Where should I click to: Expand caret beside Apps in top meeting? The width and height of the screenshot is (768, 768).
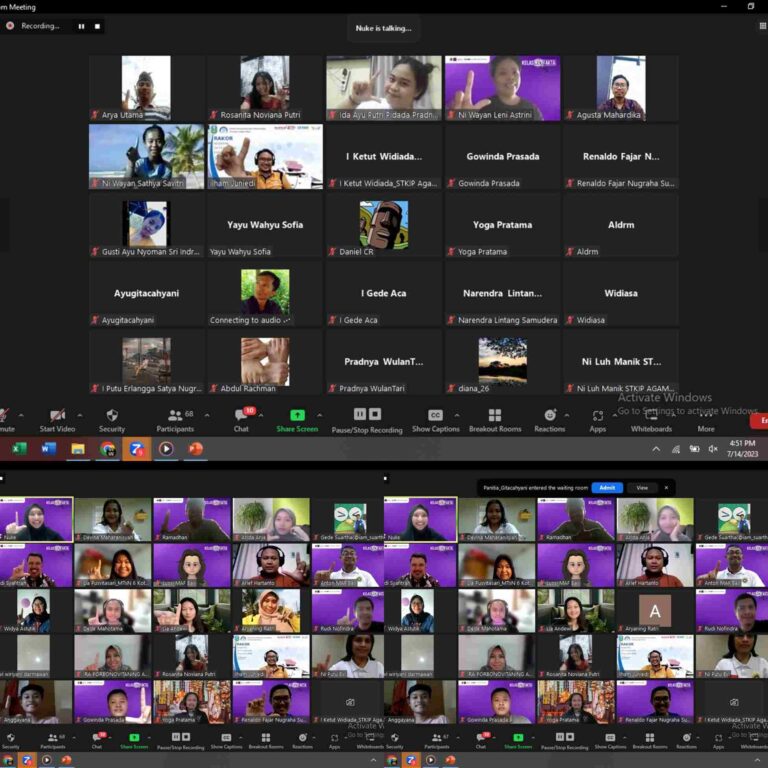pos(615,415)
